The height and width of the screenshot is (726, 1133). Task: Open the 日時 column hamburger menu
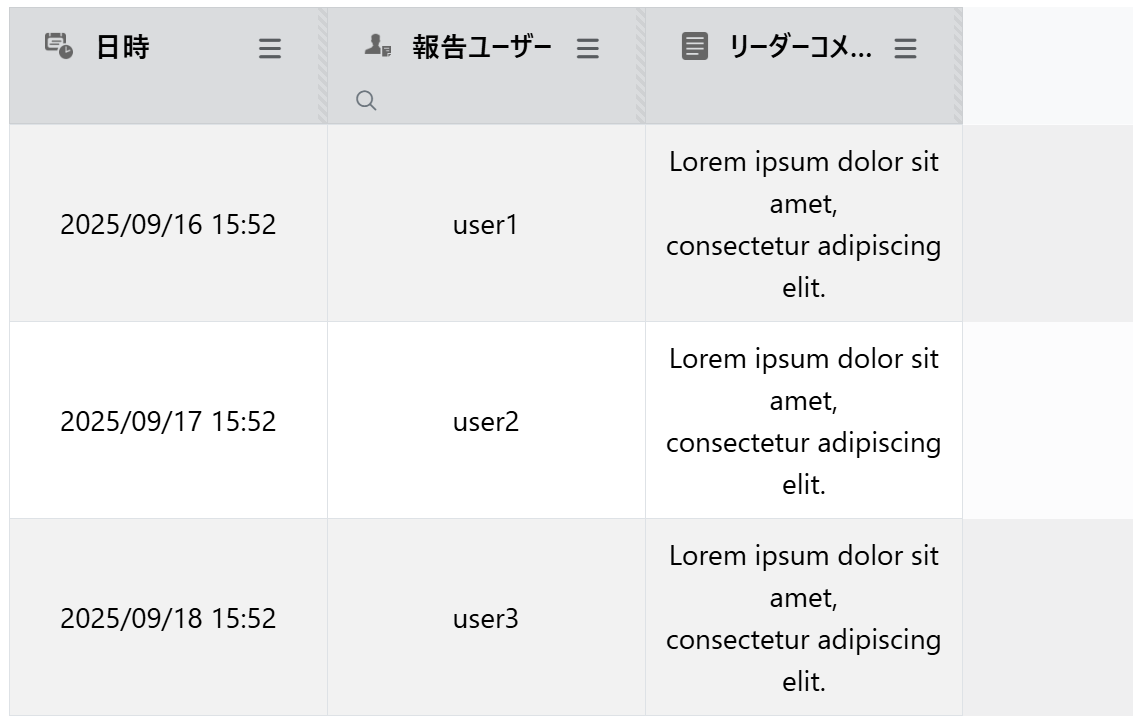(270, 48)
